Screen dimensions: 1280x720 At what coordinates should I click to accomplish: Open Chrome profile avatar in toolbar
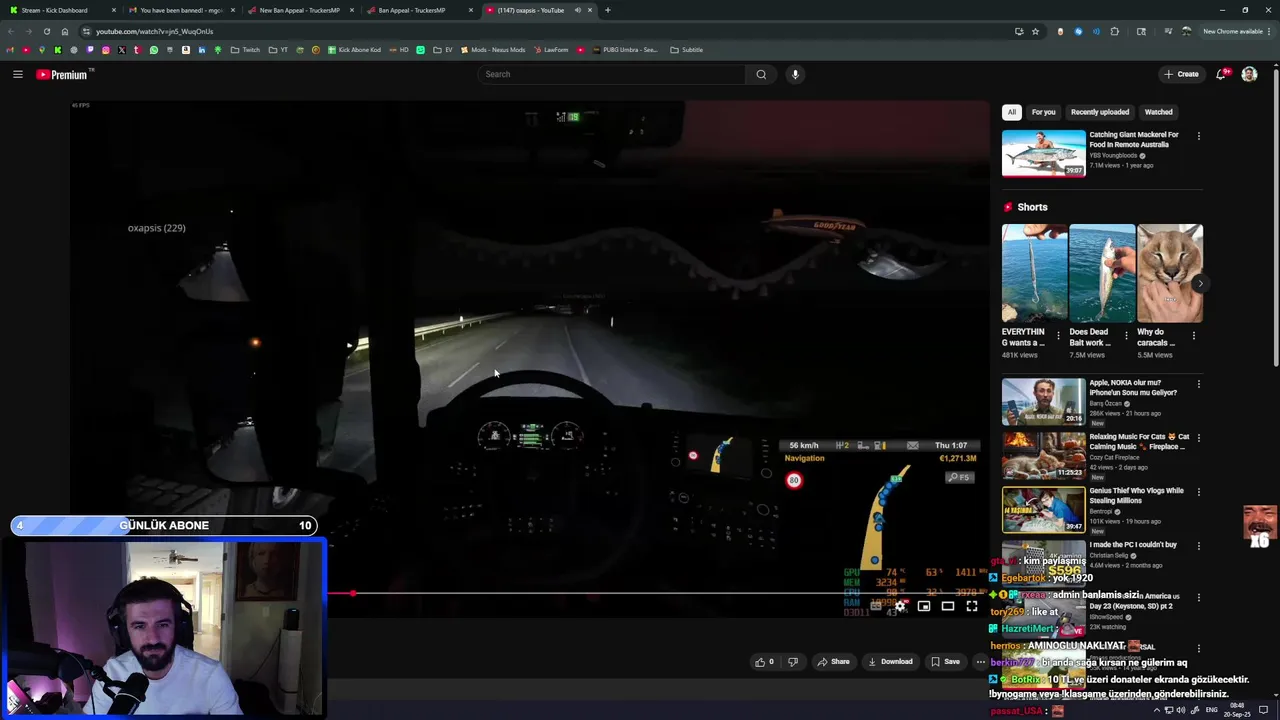coord(1186,31)
